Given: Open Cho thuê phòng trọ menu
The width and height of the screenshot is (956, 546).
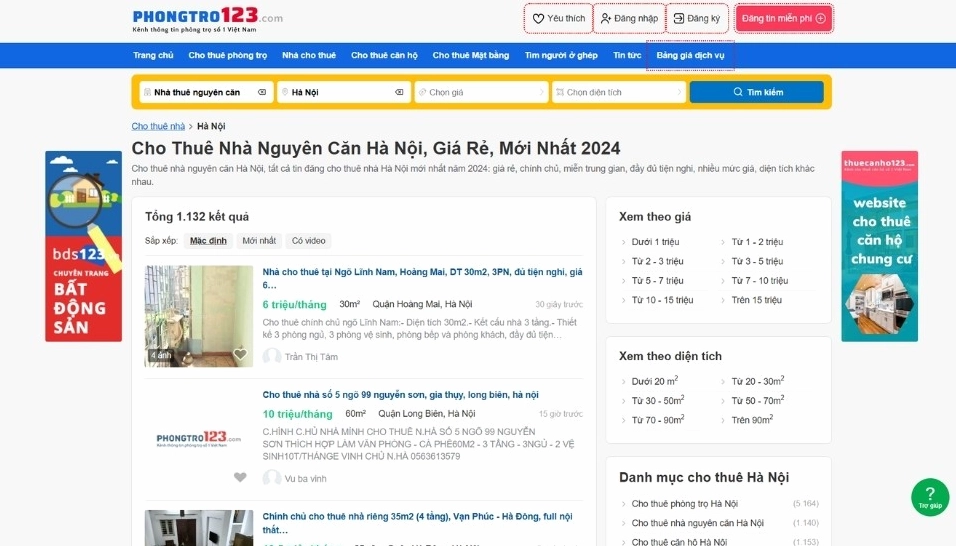Looking at the screenshot, I should [227, 55].
